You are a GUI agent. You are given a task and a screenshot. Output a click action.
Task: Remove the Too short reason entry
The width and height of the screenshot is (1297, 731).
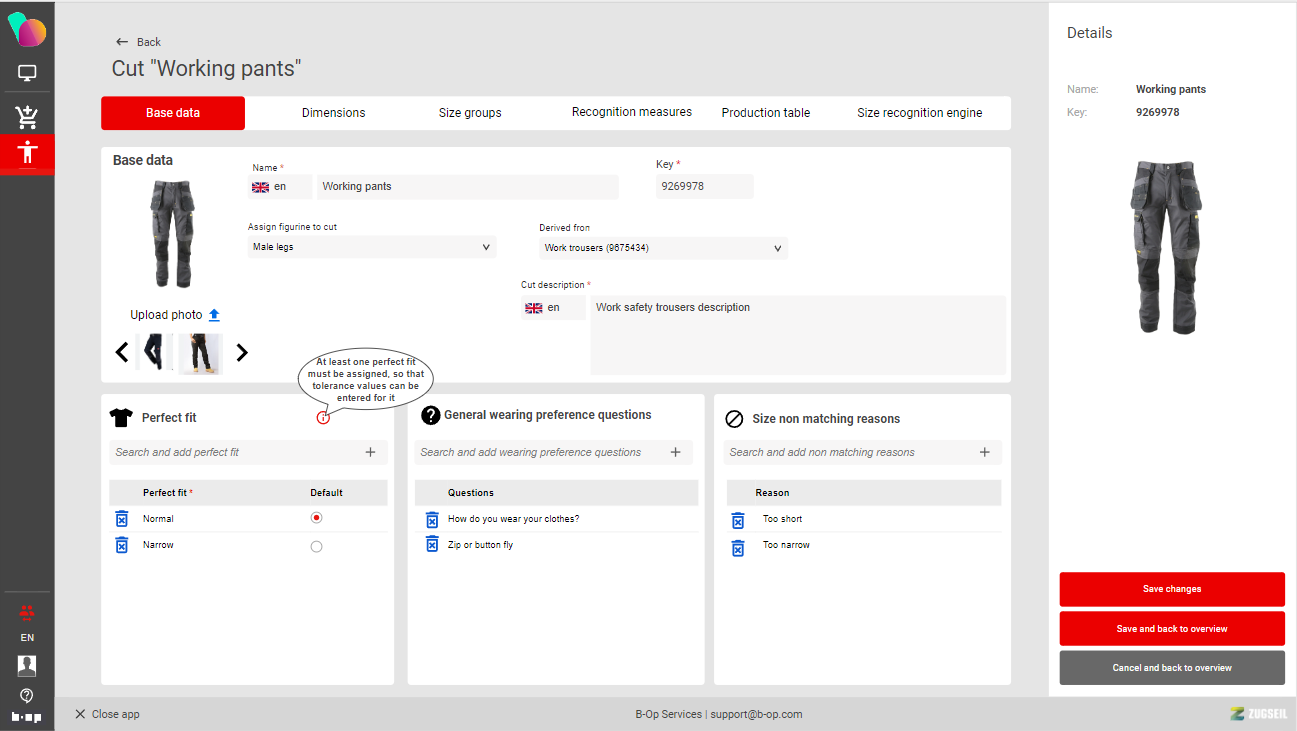tap(738, 520)
